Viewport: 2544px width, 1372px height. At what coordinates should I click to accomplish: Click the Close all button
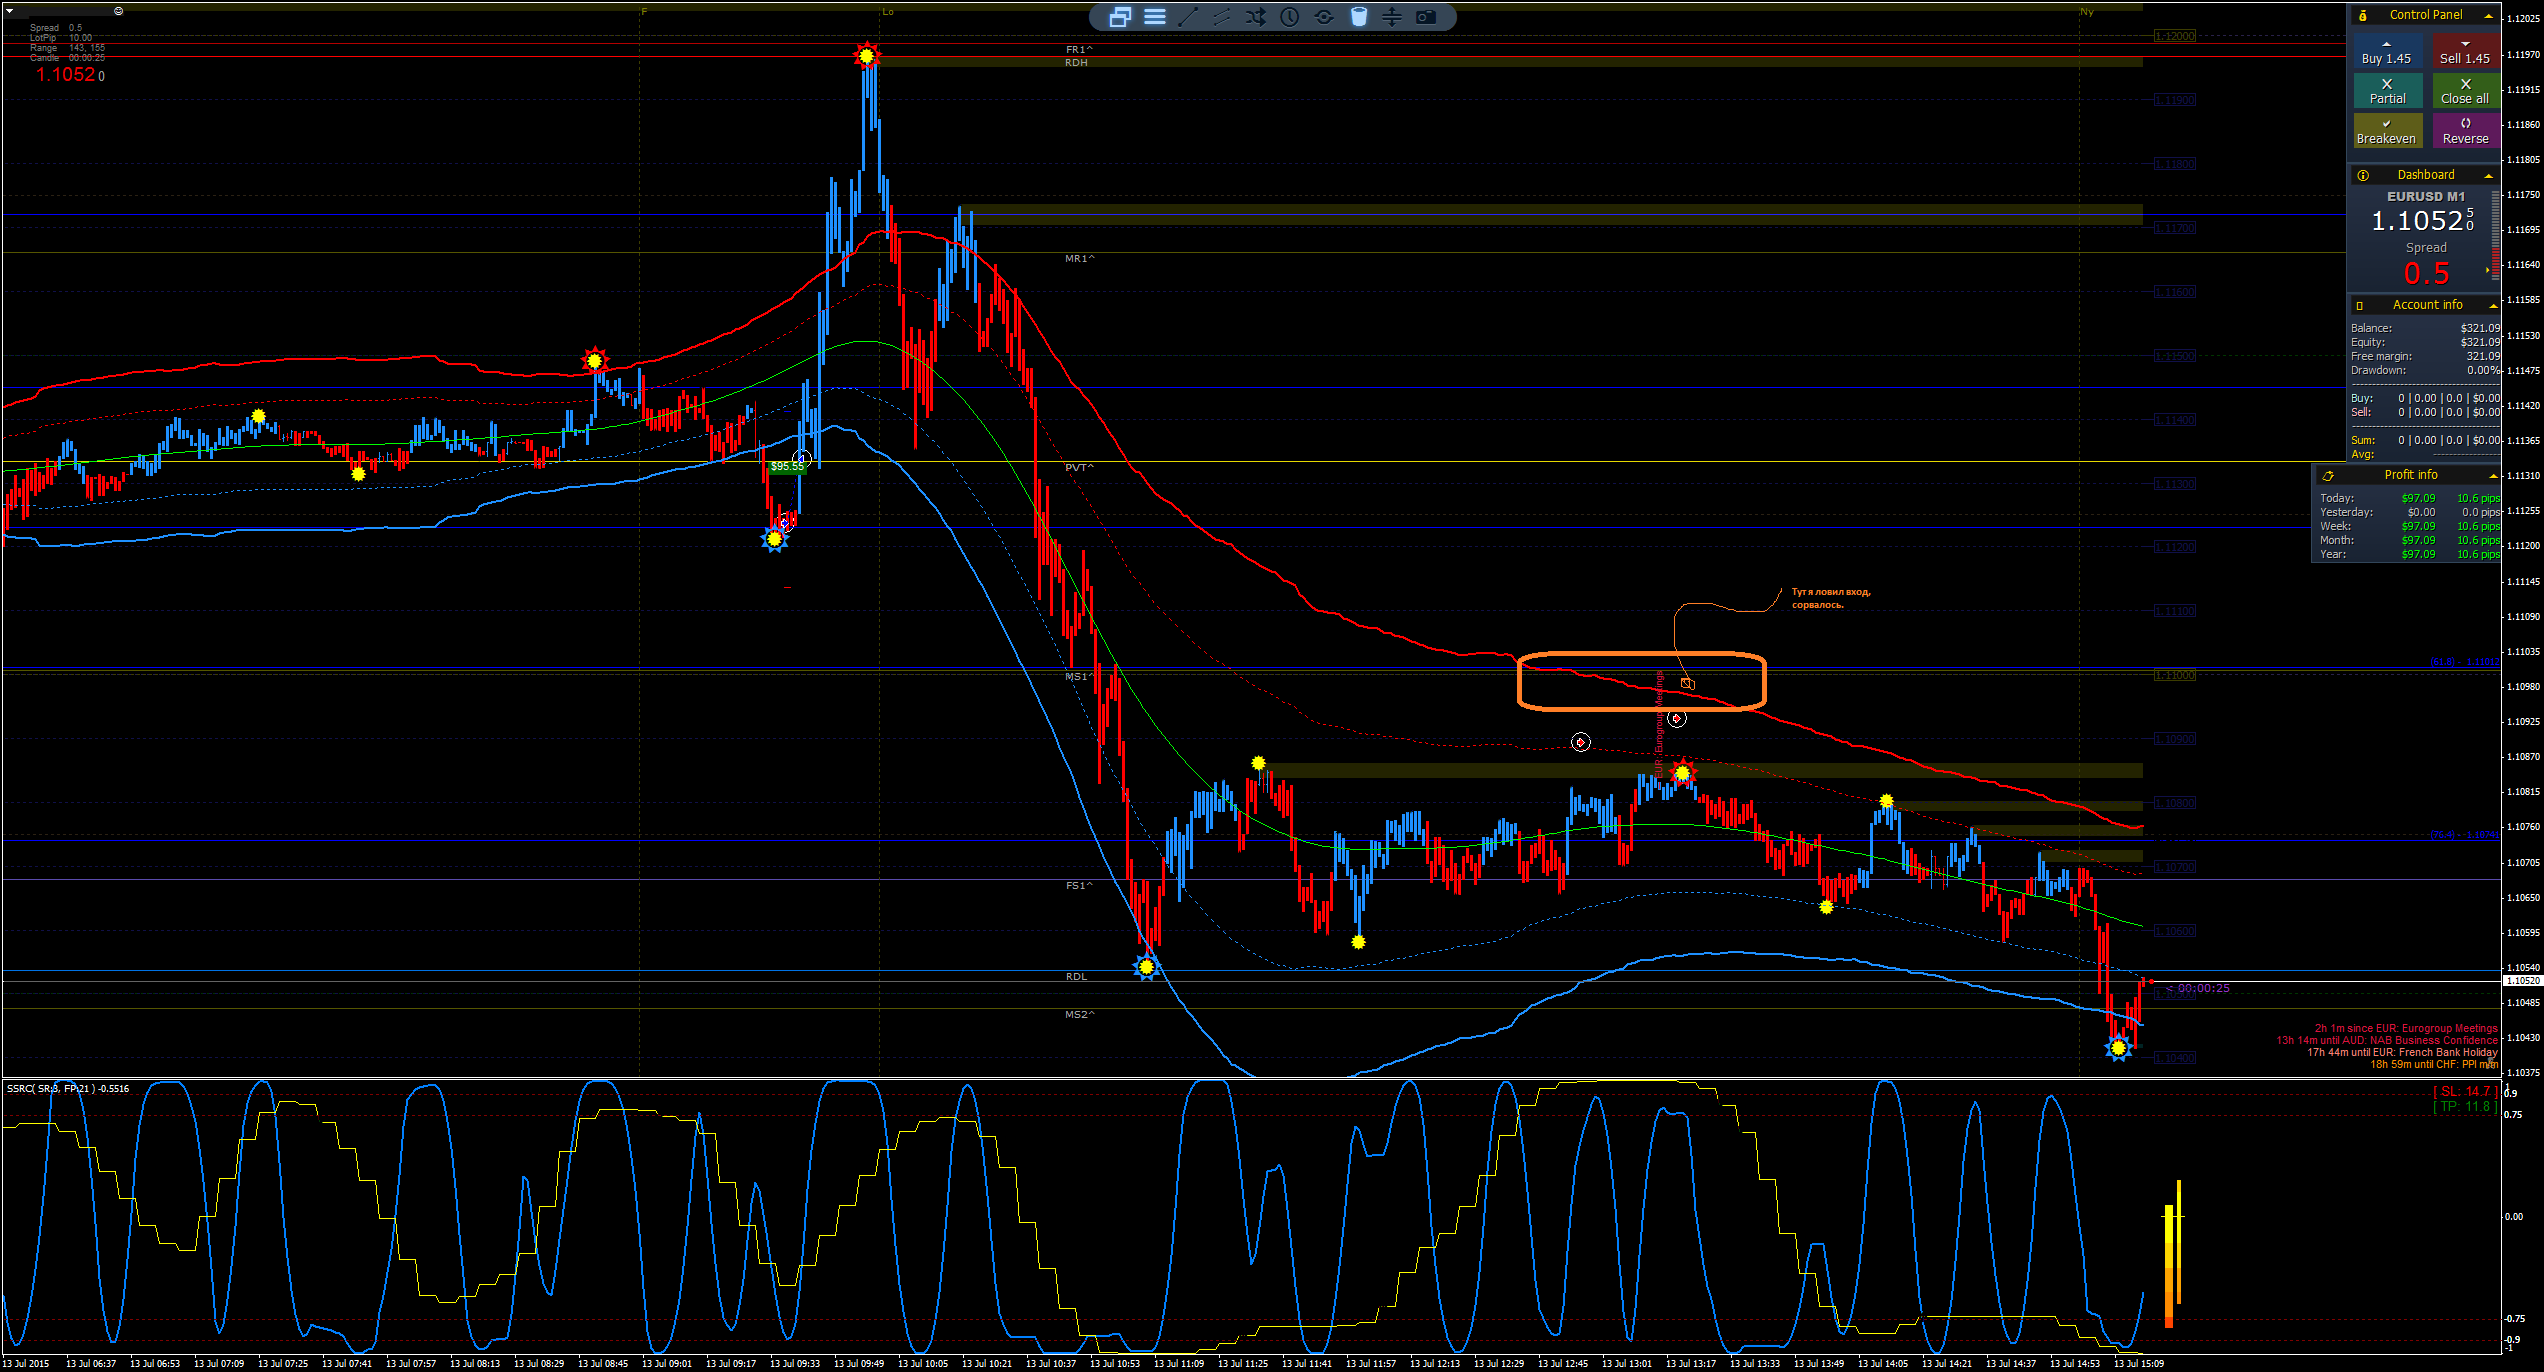2465,91
